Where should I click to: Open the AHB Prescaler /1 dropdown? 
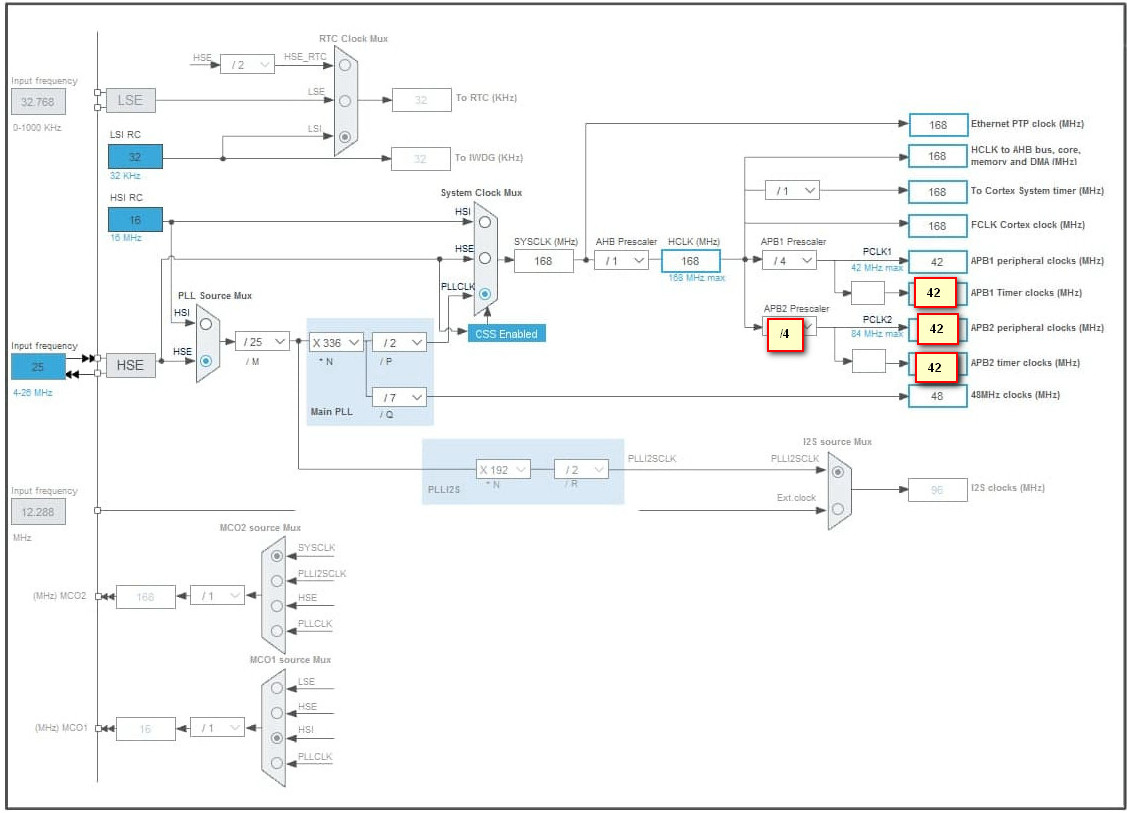[622, 261]
